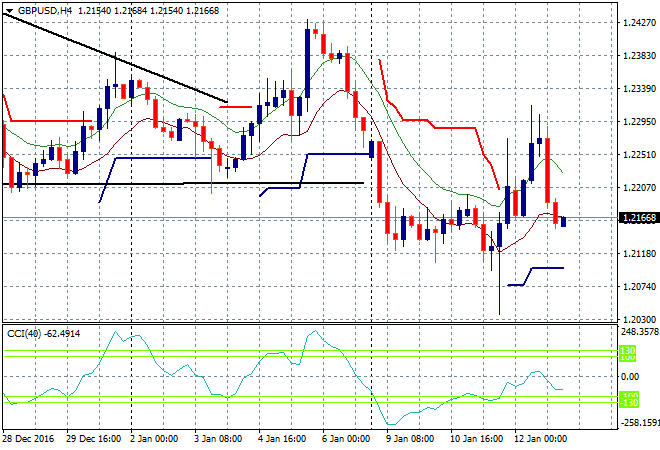Select time axis label 29 Dec 16:00
This screenshot has width=660, height=450.
[93, 439]
